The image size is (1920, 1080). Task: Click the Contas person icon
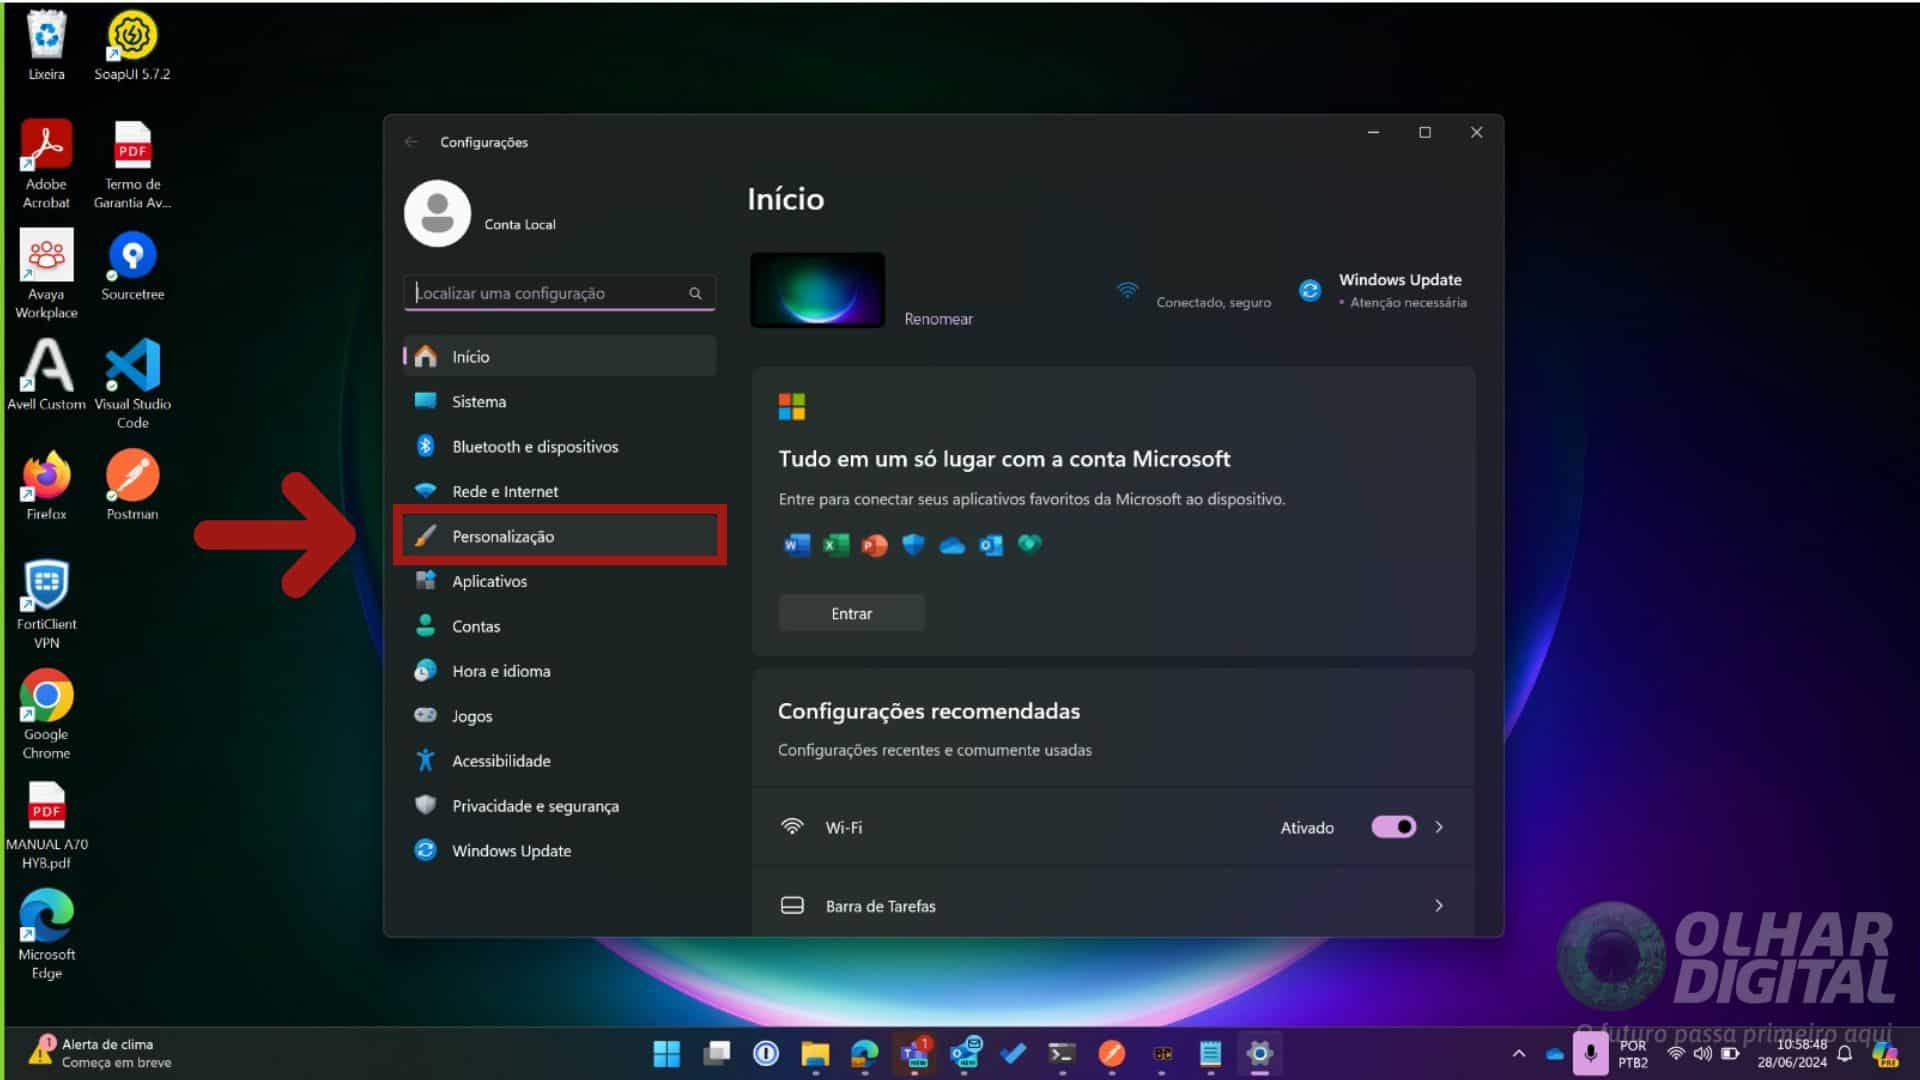click(x=425, y=626)
